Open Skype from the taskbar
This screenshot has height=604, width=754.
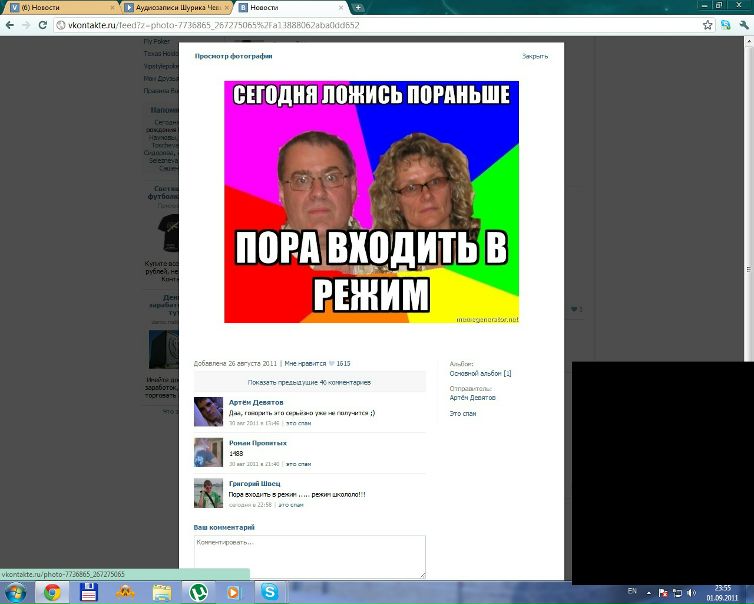[269, 591]
